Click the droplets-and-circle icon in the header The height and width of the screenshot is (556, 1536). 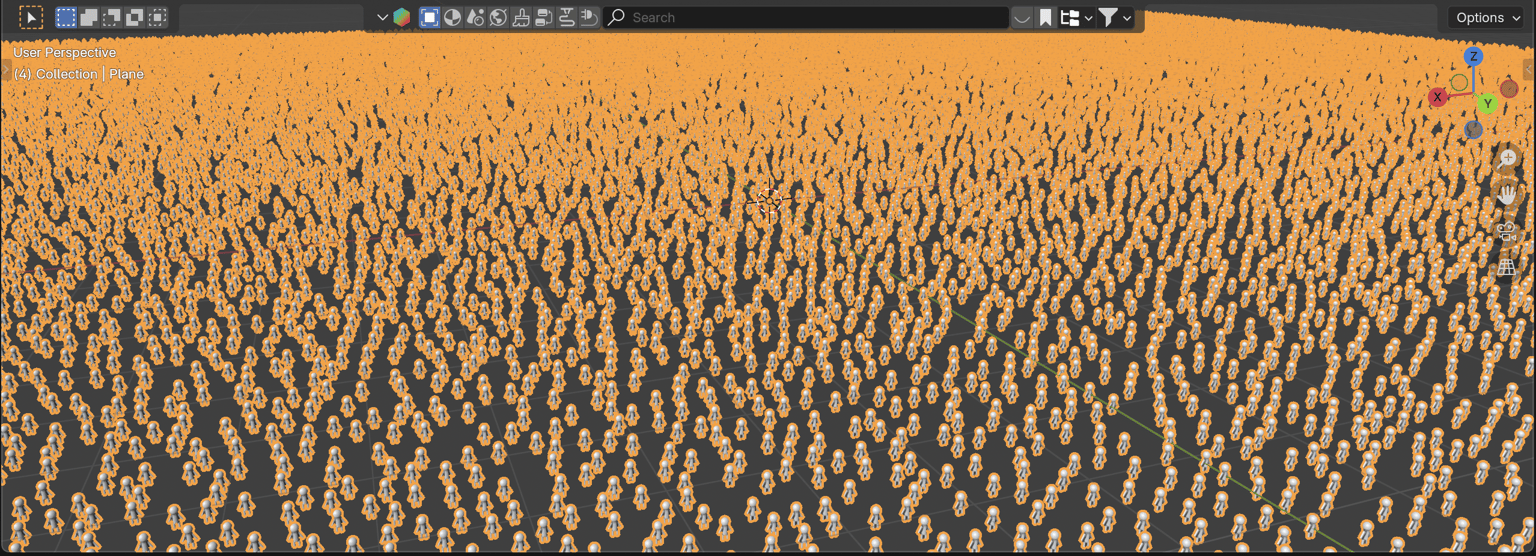476,17
